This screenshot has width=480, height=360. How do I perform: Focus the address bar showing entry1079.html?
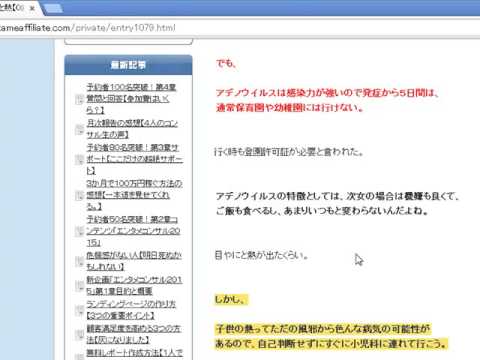tap(233, 28)
